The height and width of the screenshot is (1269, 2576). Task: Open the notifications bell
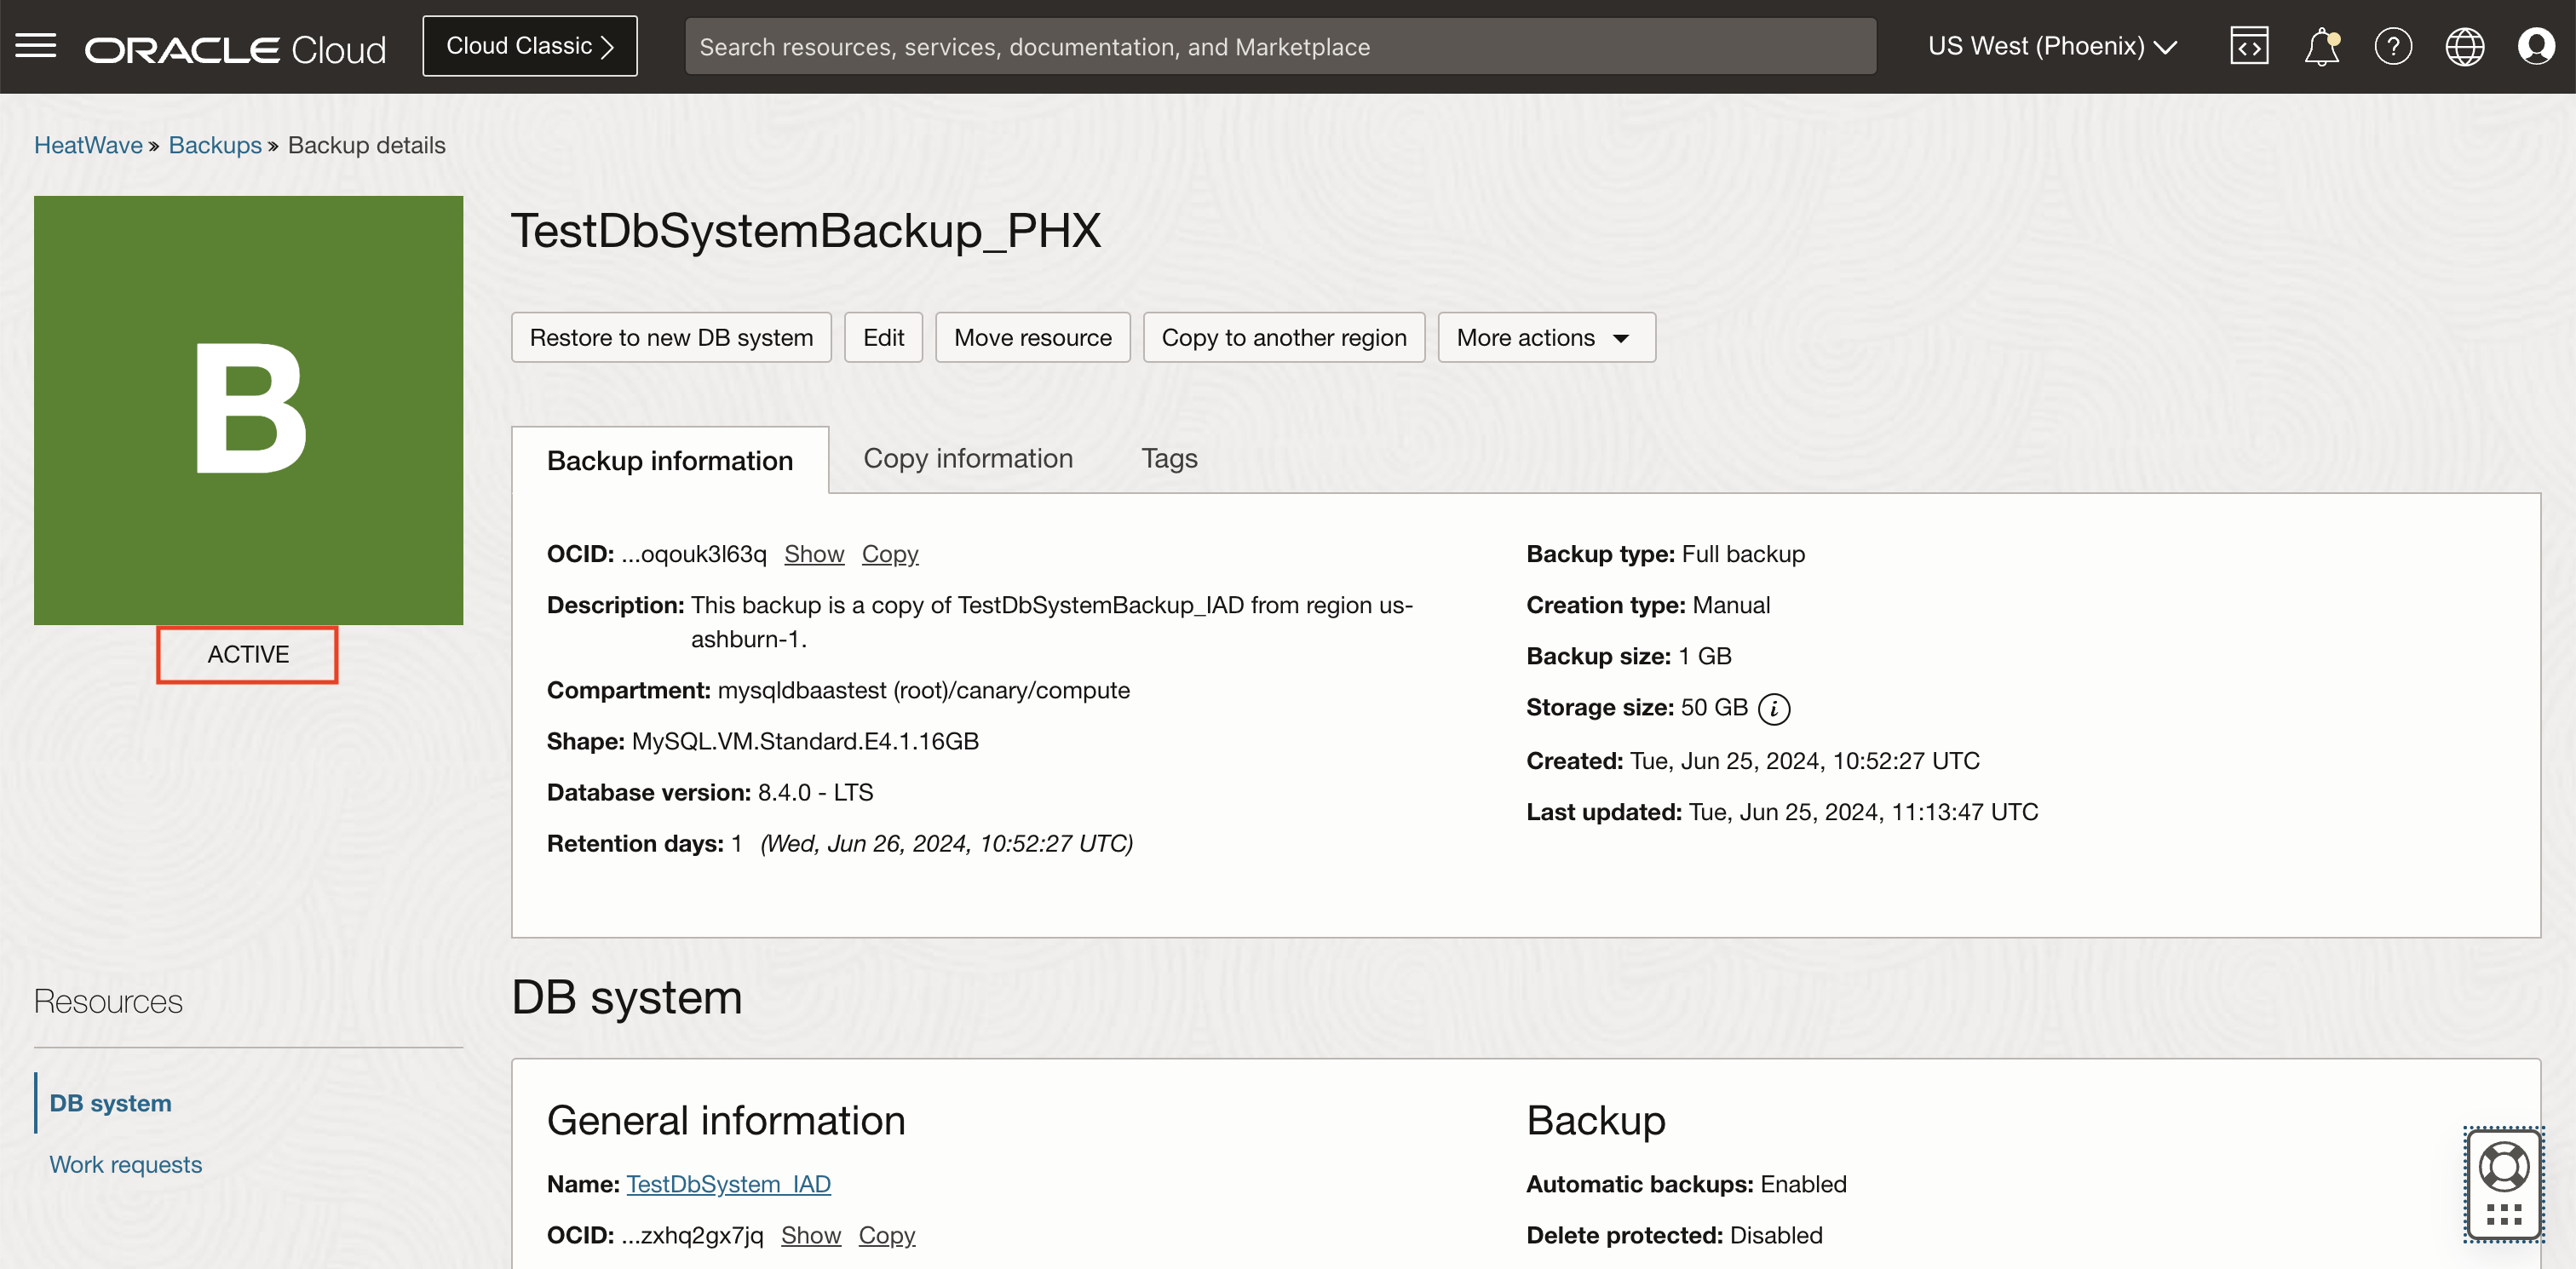click(2321, 46)
